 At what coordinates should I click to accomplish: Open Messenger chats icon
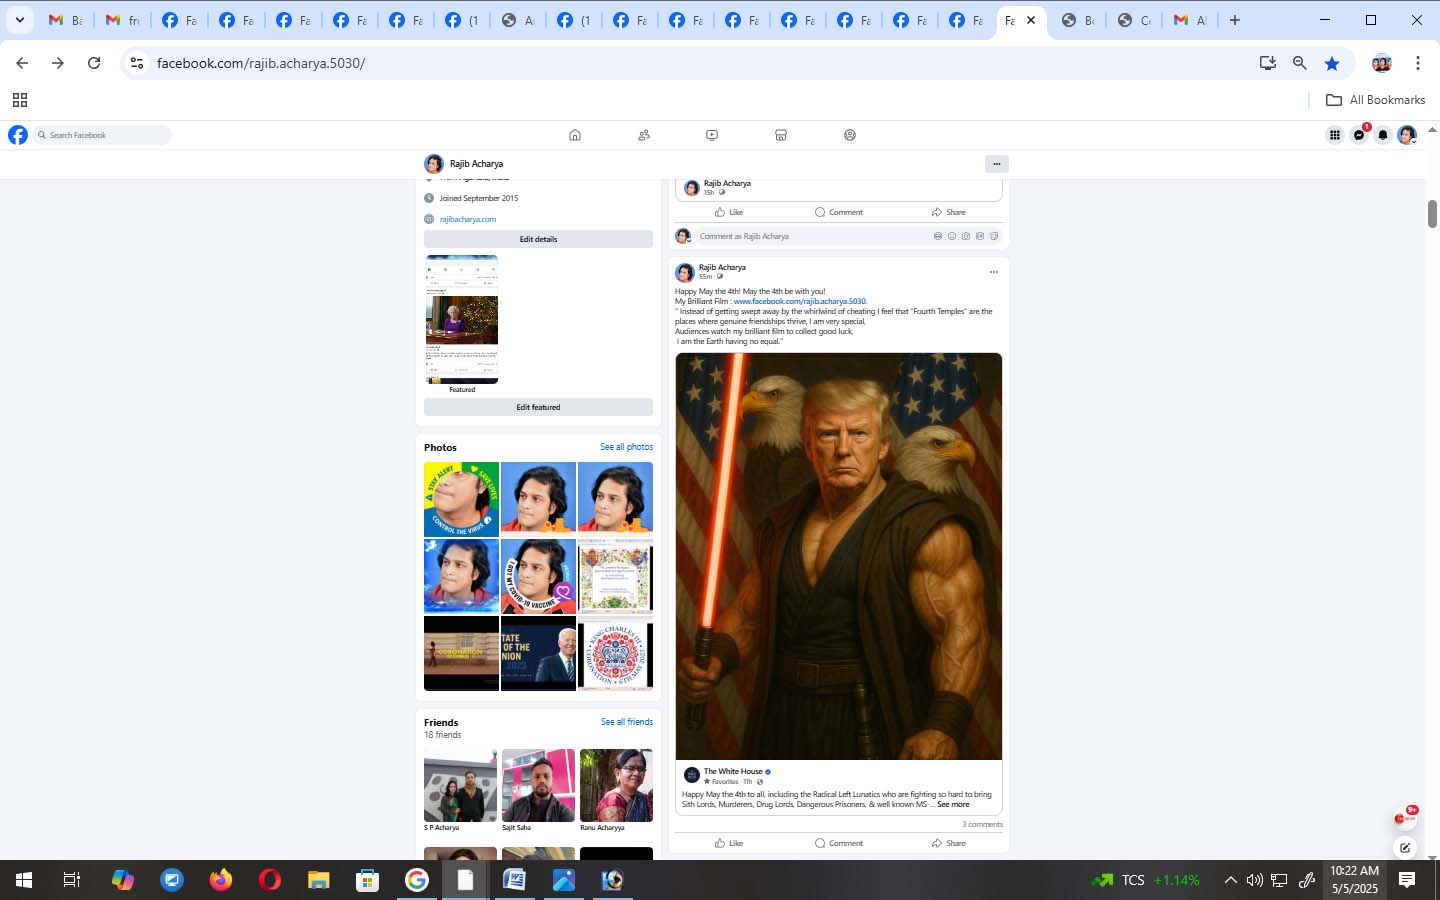point(1359,135)
